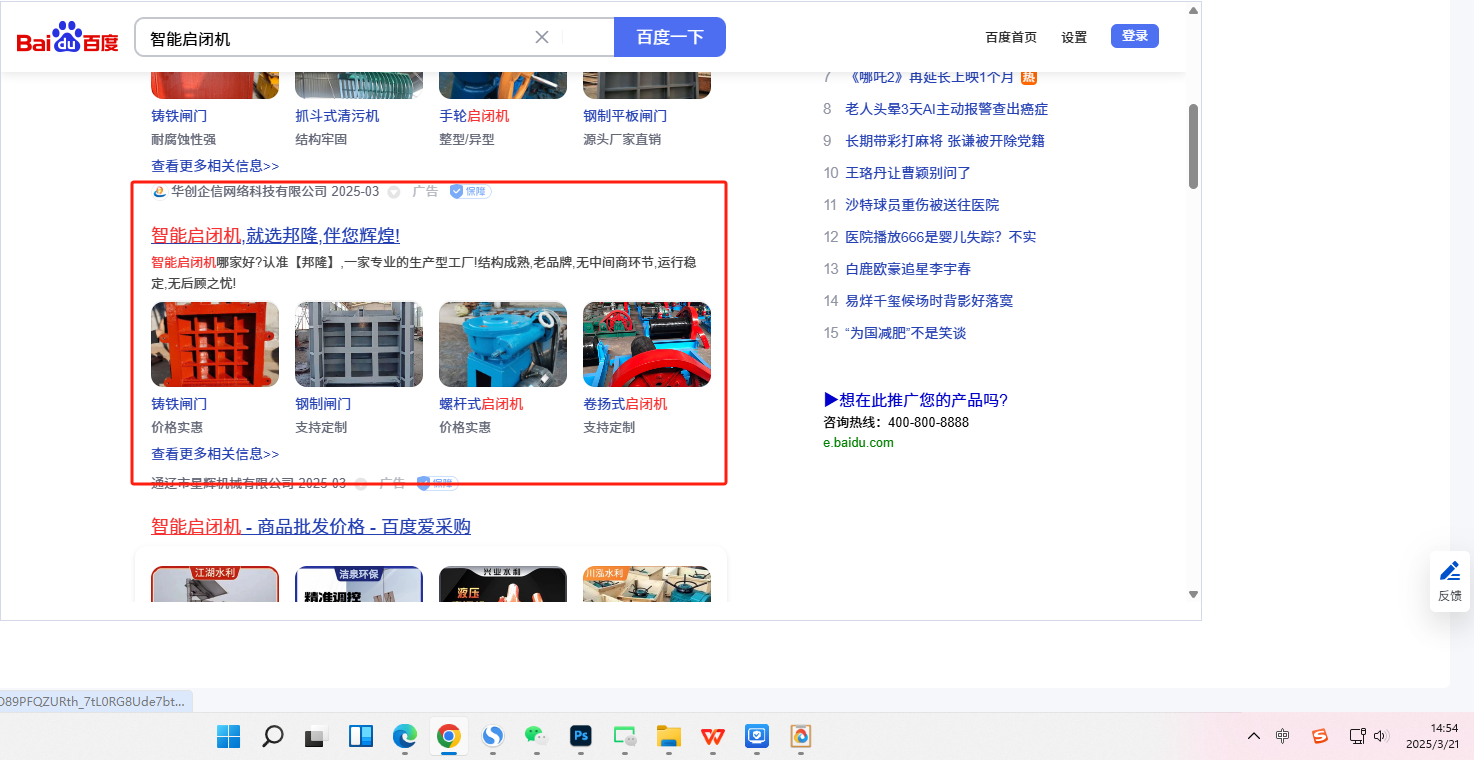Click the 保障 shield badge on 华创企信 ad
The width and height of the screenshot is (1474, 760).
469,191
